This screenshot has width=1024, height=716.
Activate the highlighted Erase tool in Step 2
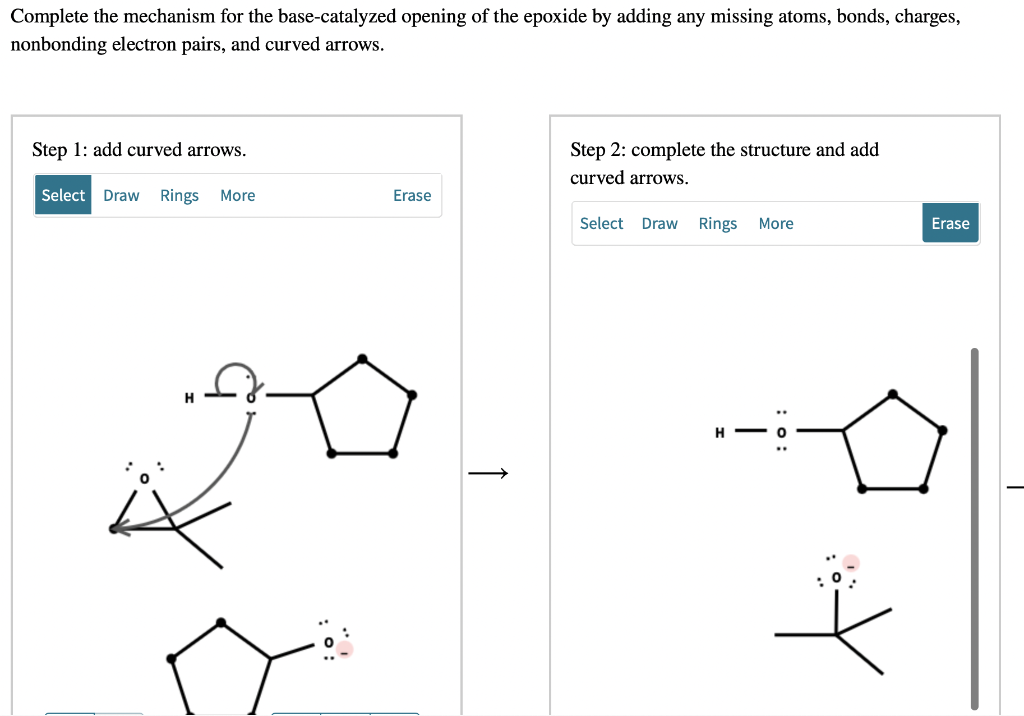[949, 223]
